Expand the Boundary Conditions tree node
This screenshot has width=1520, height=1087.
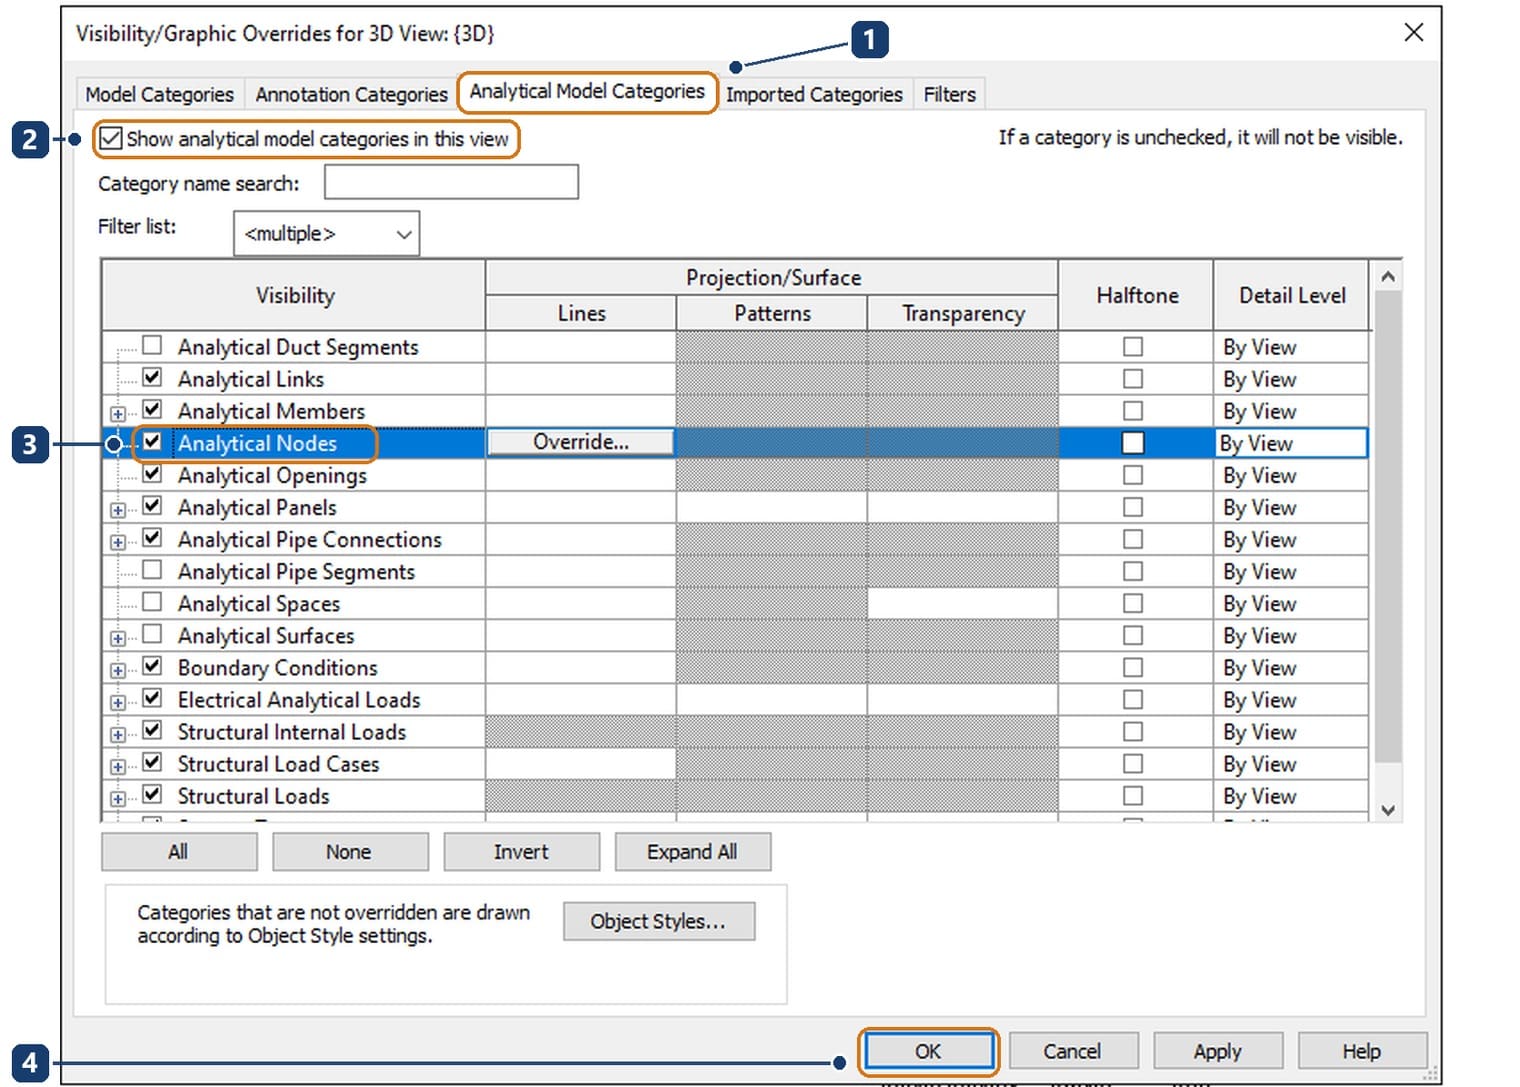[118, 670]
